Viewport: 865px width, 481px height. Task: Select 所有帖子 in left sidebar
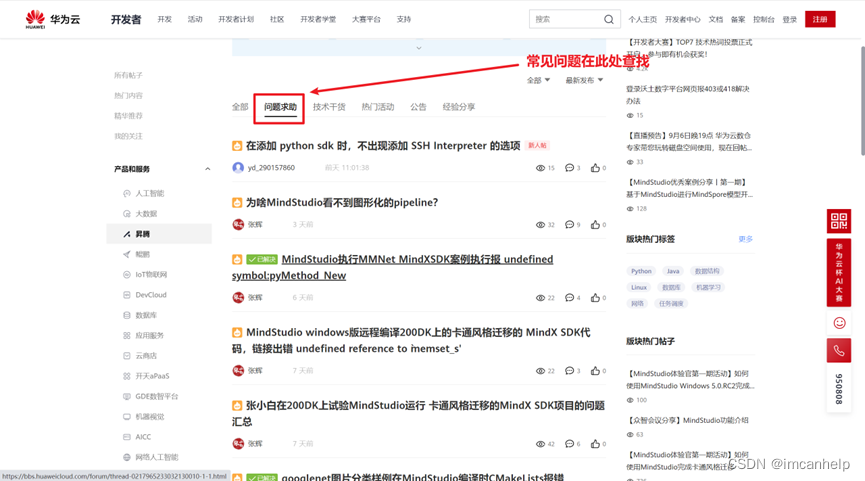point(128,76)
